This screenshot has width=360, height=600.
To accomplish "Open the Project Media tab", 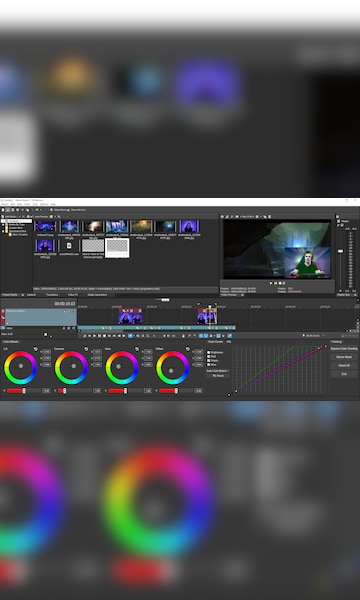I will click(x=10, y=295).
